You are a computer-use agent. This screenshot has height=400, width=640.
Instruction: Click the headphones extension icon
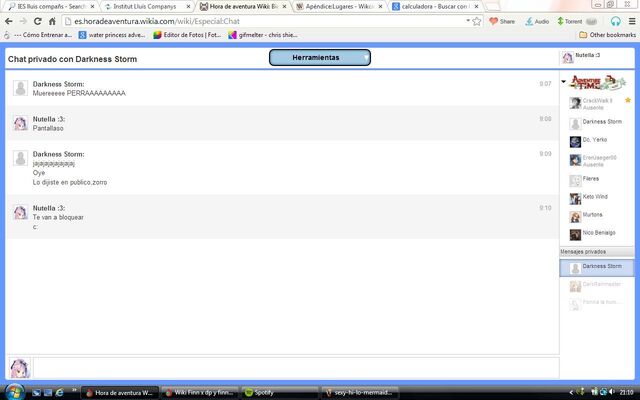point(616,21)
